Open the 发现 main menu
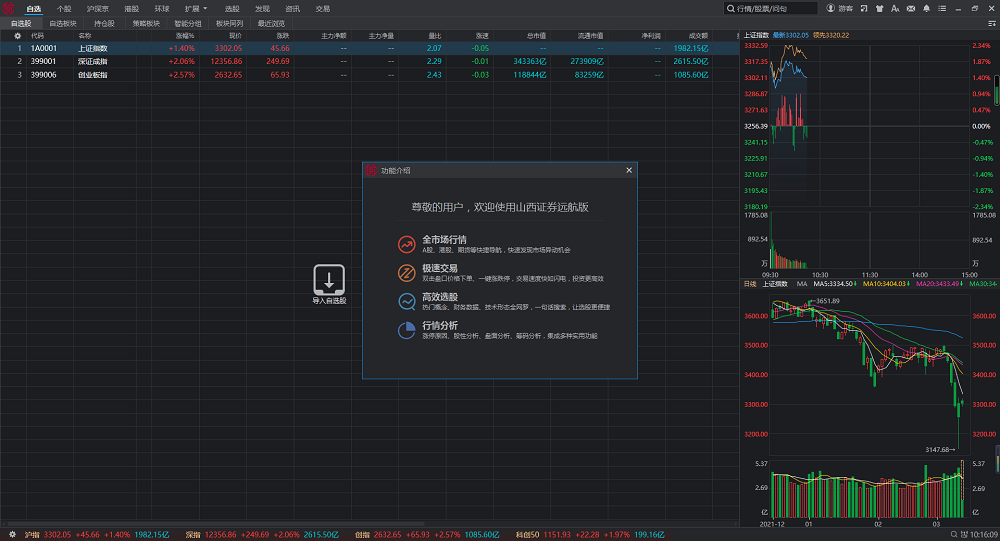This screenshot has width=1000, height=541. coord(262,9)
